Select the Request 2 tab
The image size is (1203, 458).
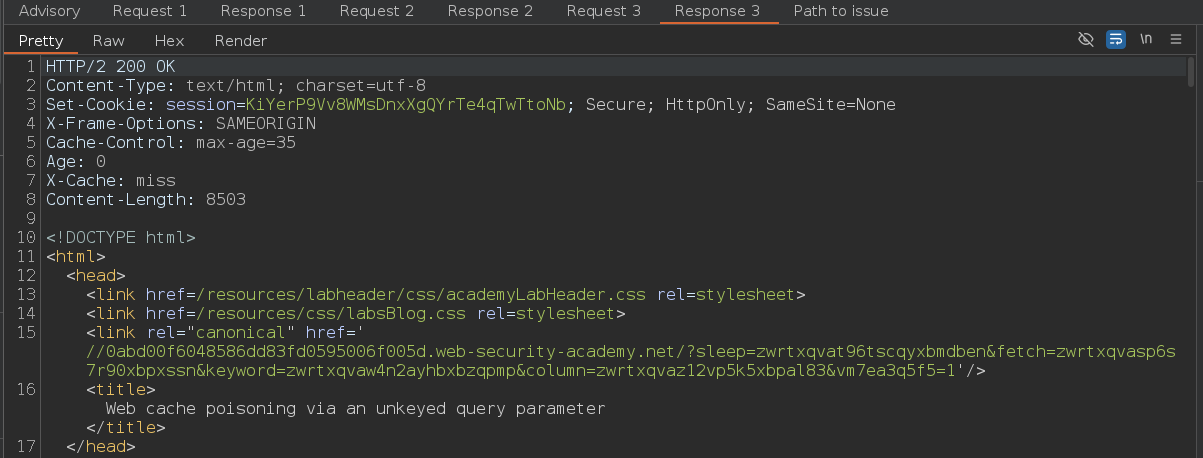(x=376, y=11)
